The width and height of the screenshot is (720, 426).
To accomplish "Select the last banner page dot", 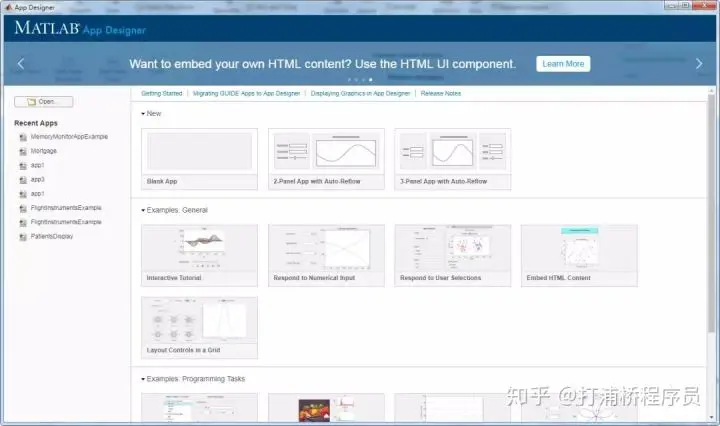I will pos(371,80).
